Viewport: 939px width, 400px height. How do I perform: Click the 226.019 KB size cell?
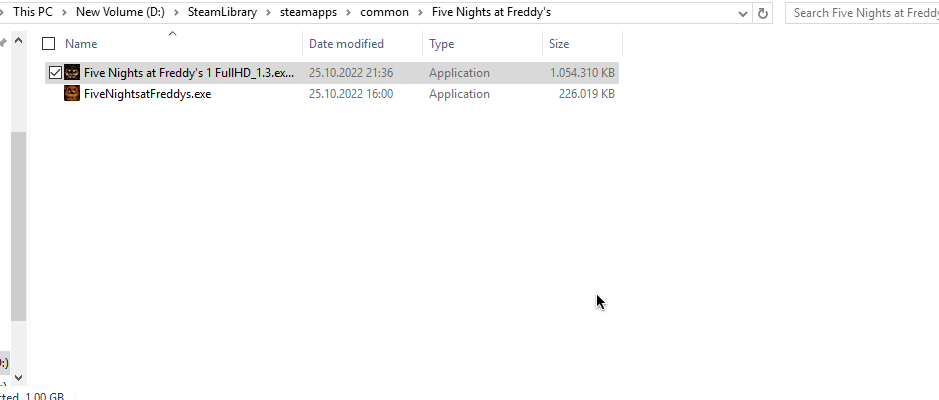[586, 93]
